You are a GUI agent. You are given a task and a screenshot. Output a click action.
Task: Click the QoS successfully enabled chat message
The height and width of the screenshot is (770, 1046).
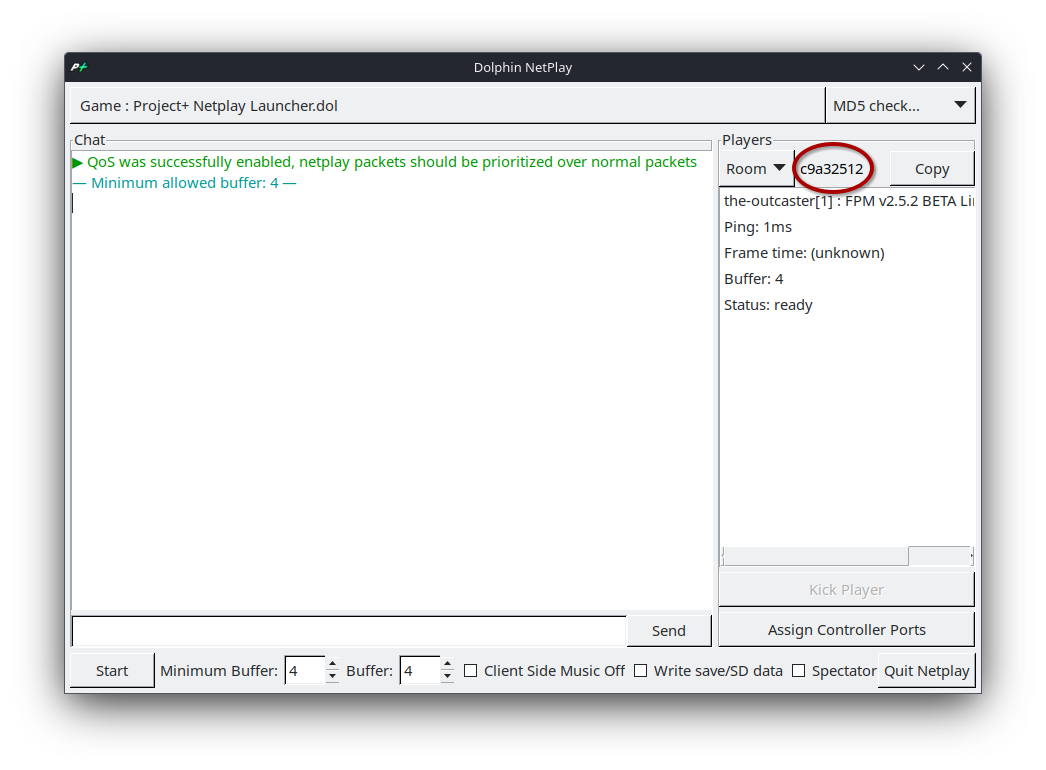tap(385, 162)
